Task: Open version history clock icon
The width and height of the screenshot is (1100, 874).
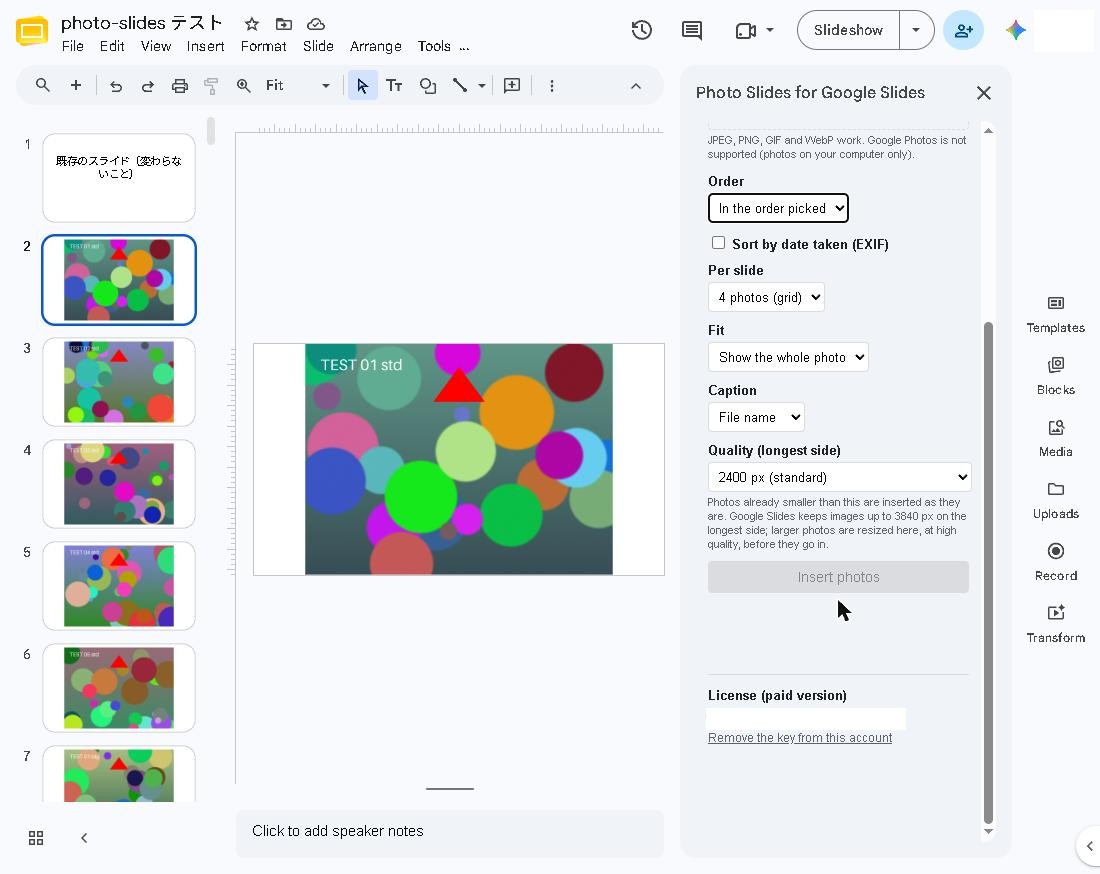Action: (x=641, y=30)
